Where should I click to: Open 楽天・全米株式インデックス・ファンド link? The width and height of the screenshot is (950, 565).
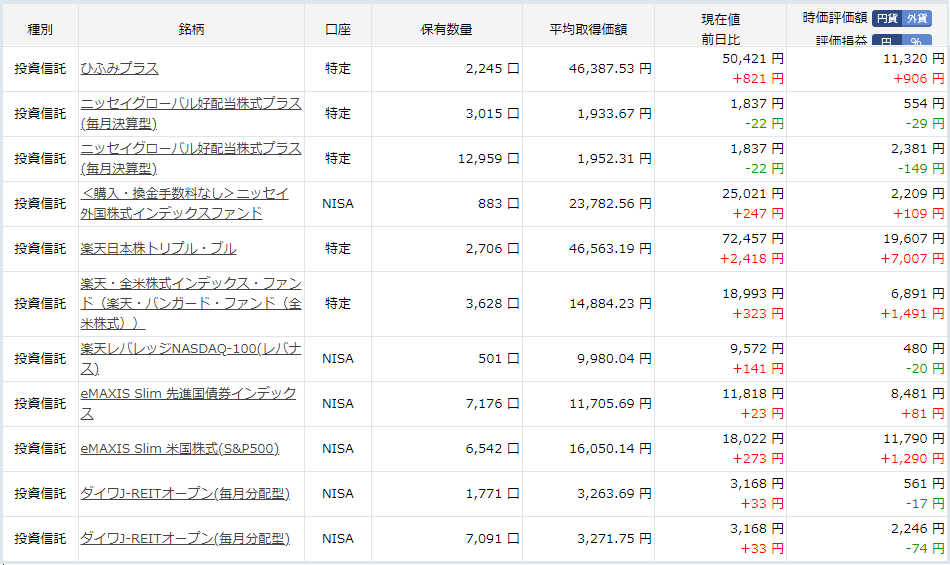click(x=191, y=303)
